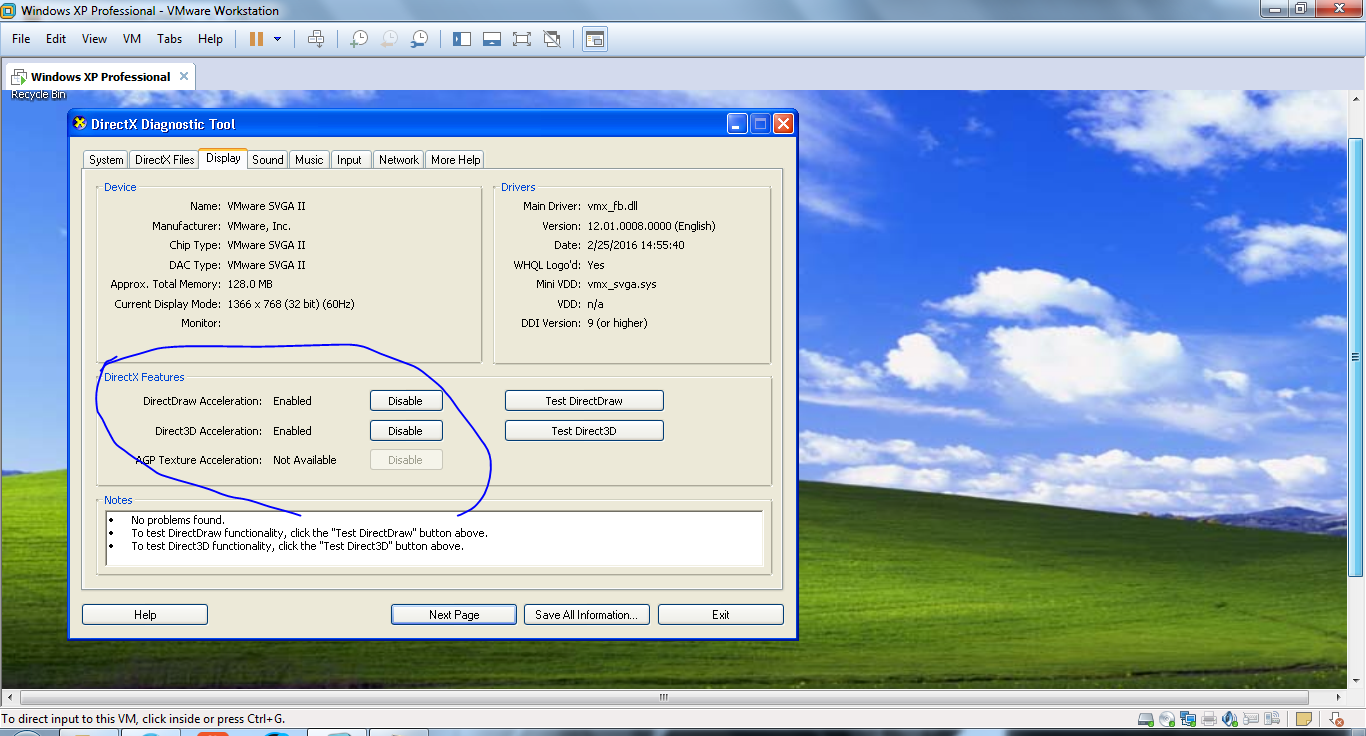Screen dimensions: 1366x736
Task: Switch to the DirectX Files tab
Action: 165,160
